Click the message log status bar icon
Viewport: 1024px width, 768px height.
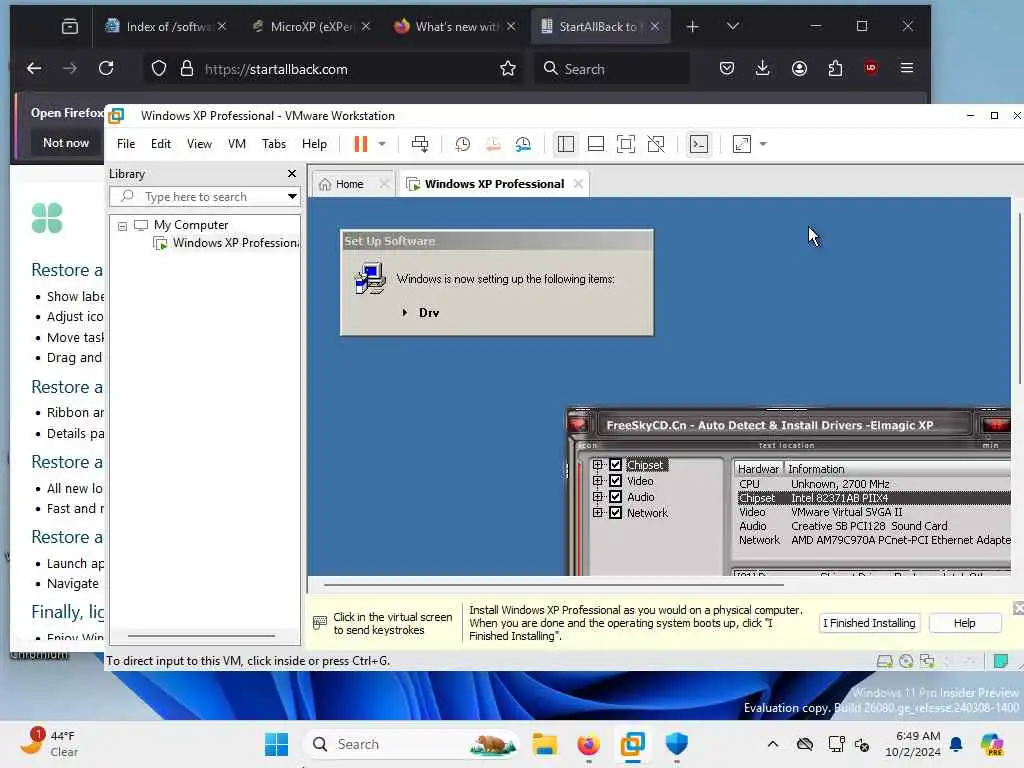1000,661
